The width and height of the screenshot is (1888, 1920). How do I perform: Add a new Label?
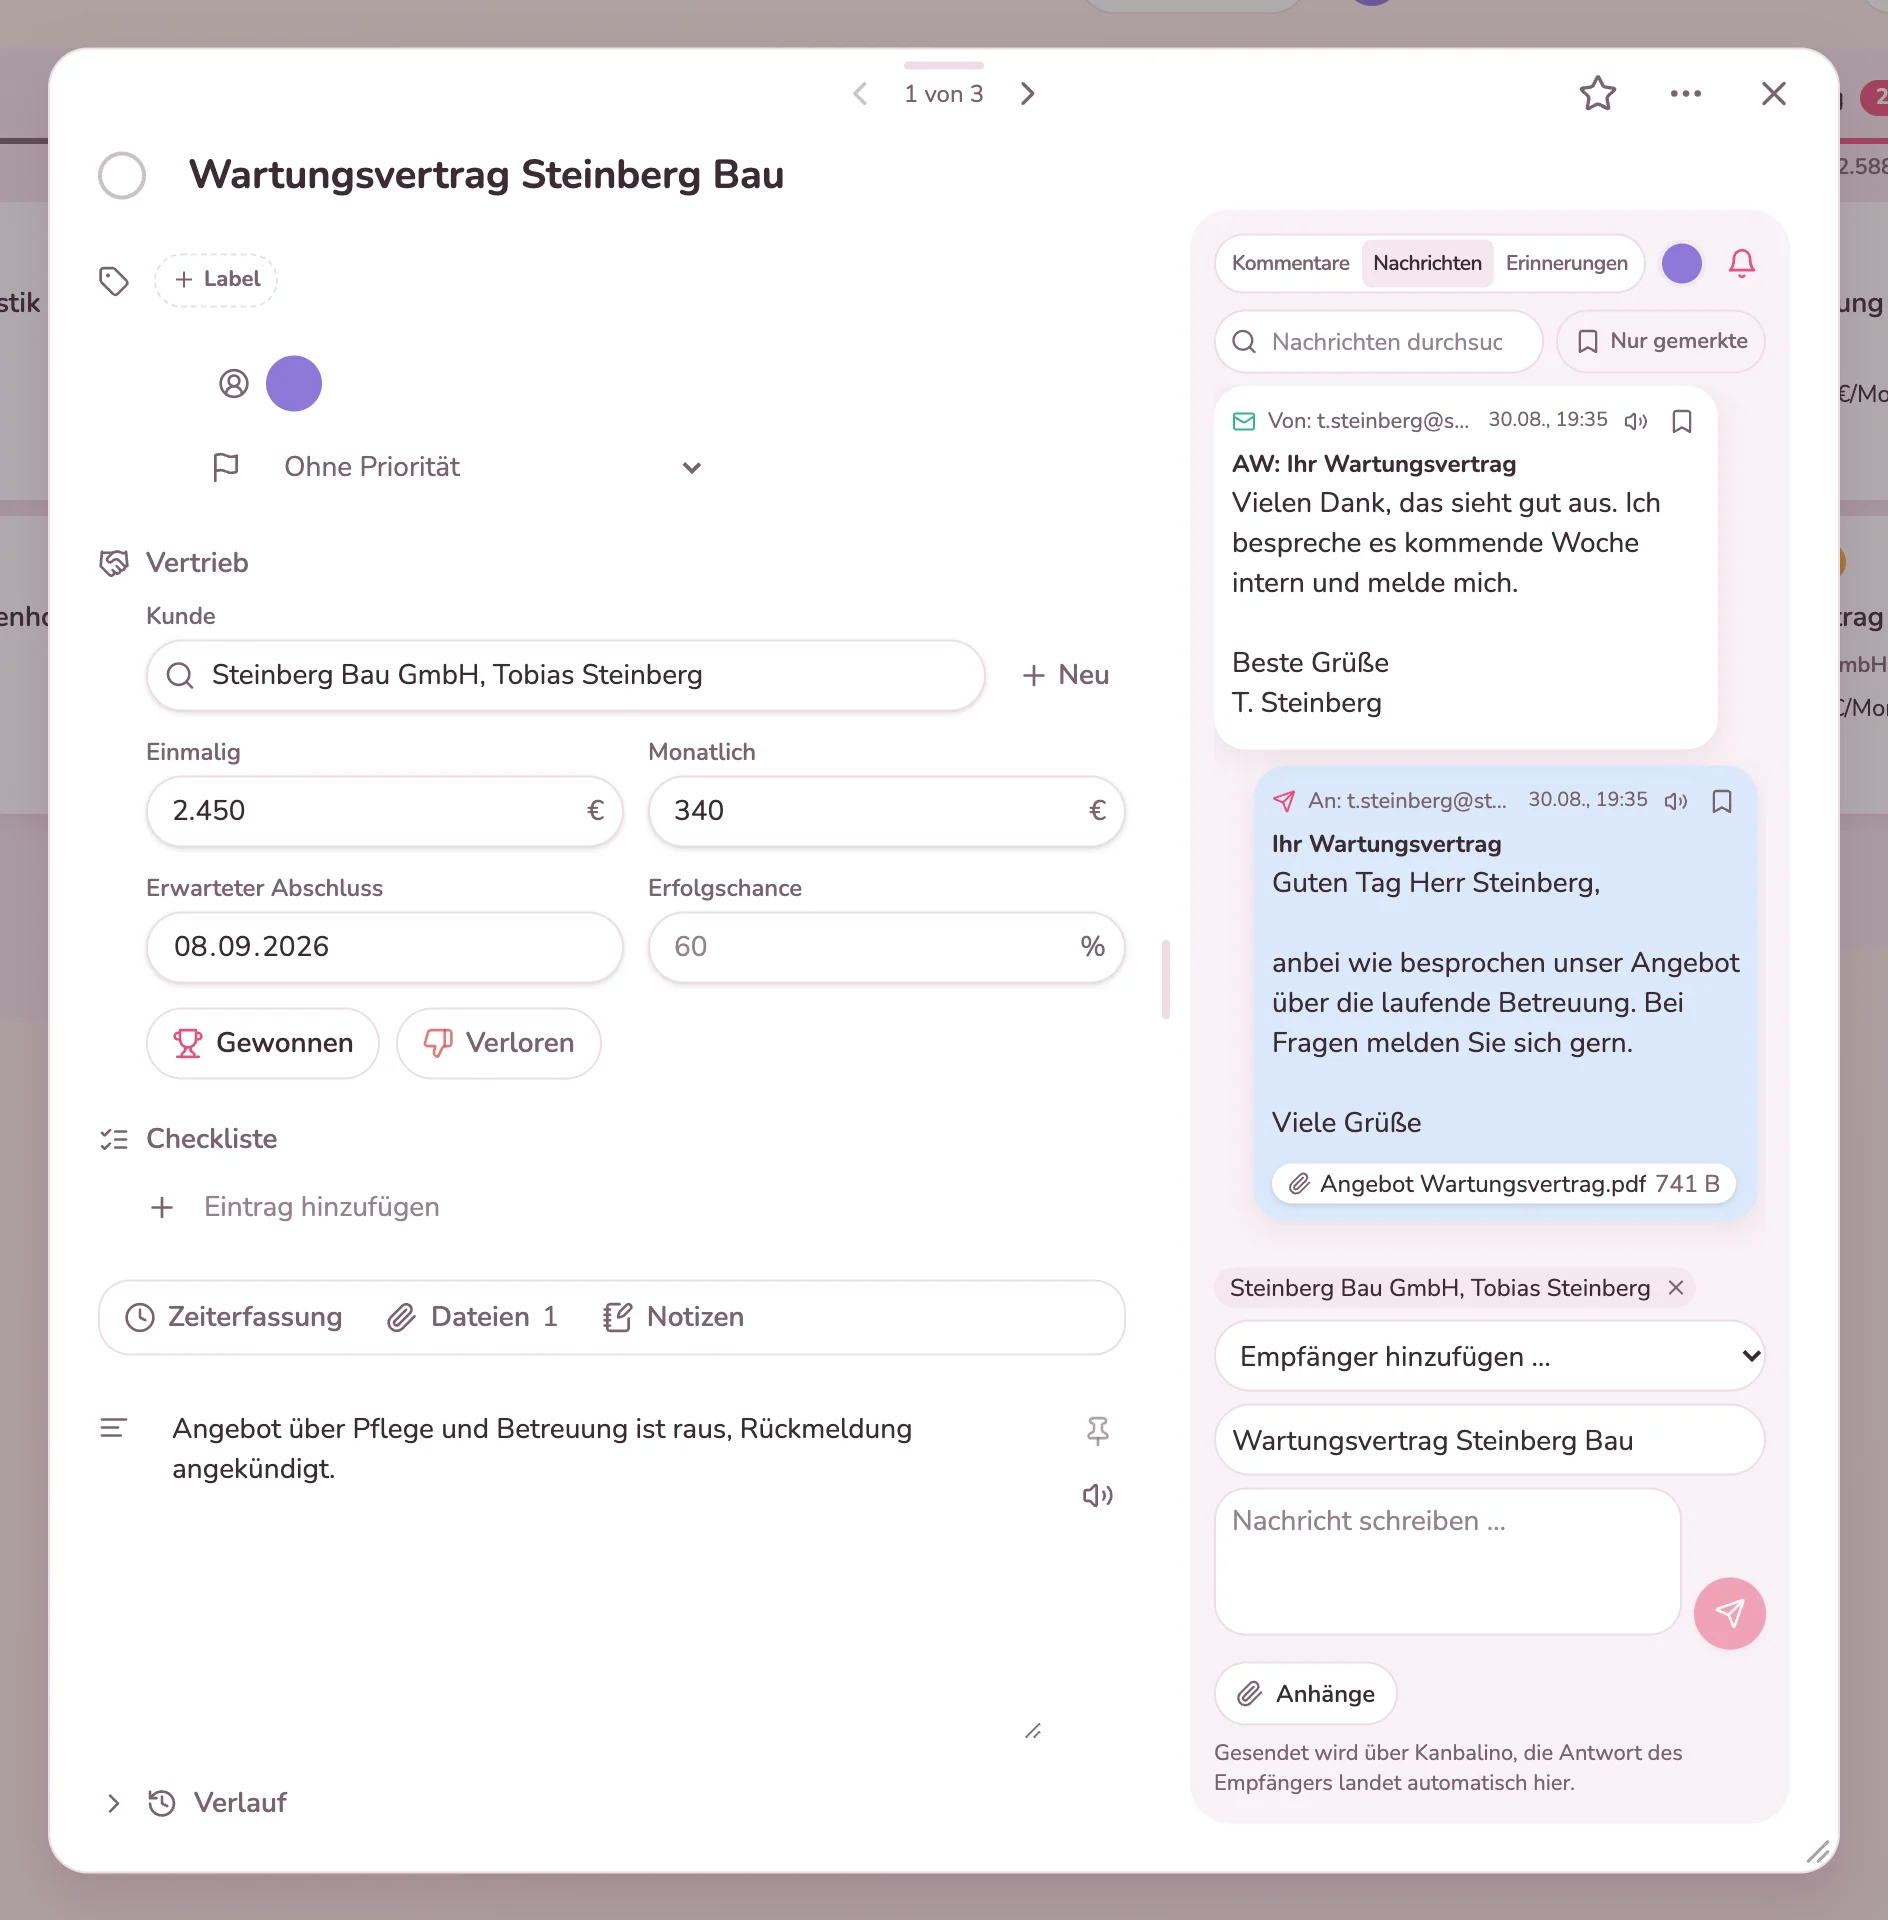[216, 279]
